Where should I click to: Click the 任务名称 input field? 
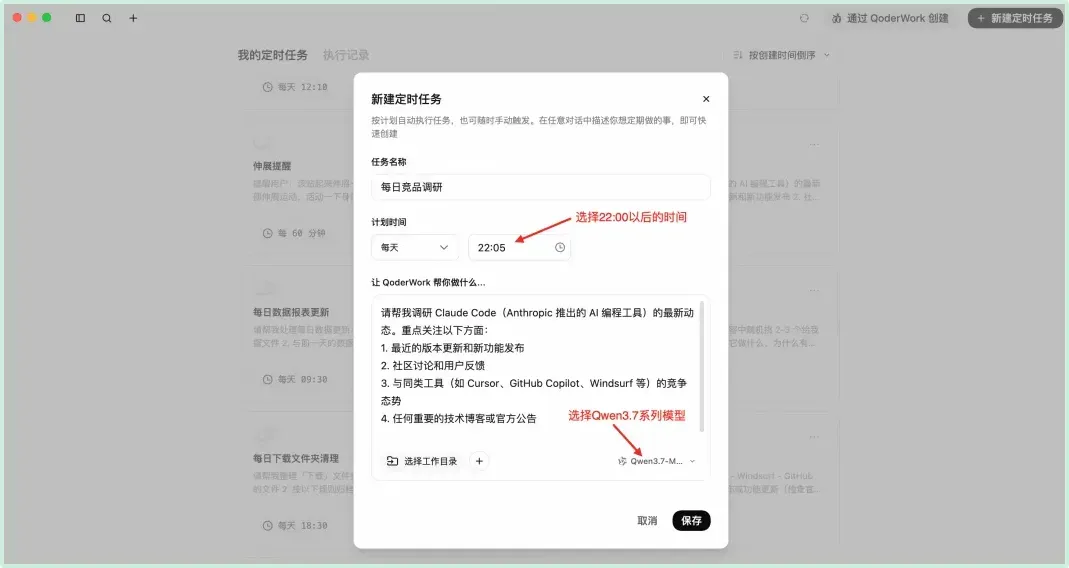(x=541, y=187)
